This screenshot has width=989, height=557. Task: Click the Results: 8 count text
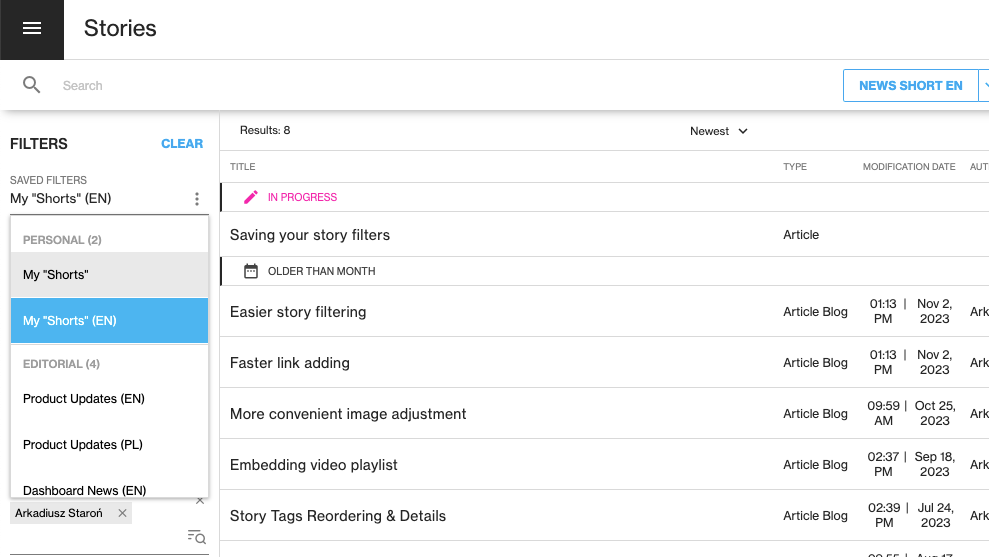pos(265,131)
